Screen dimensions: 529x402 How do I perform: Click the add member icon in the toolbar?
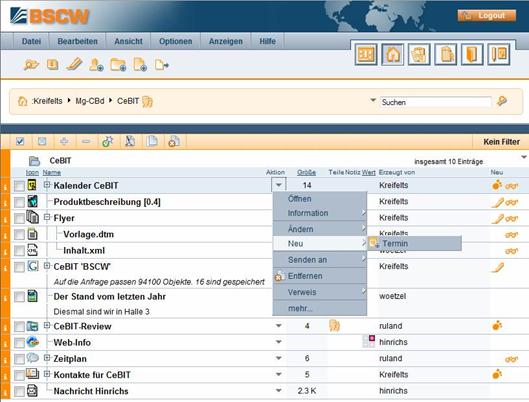(96, 64)
